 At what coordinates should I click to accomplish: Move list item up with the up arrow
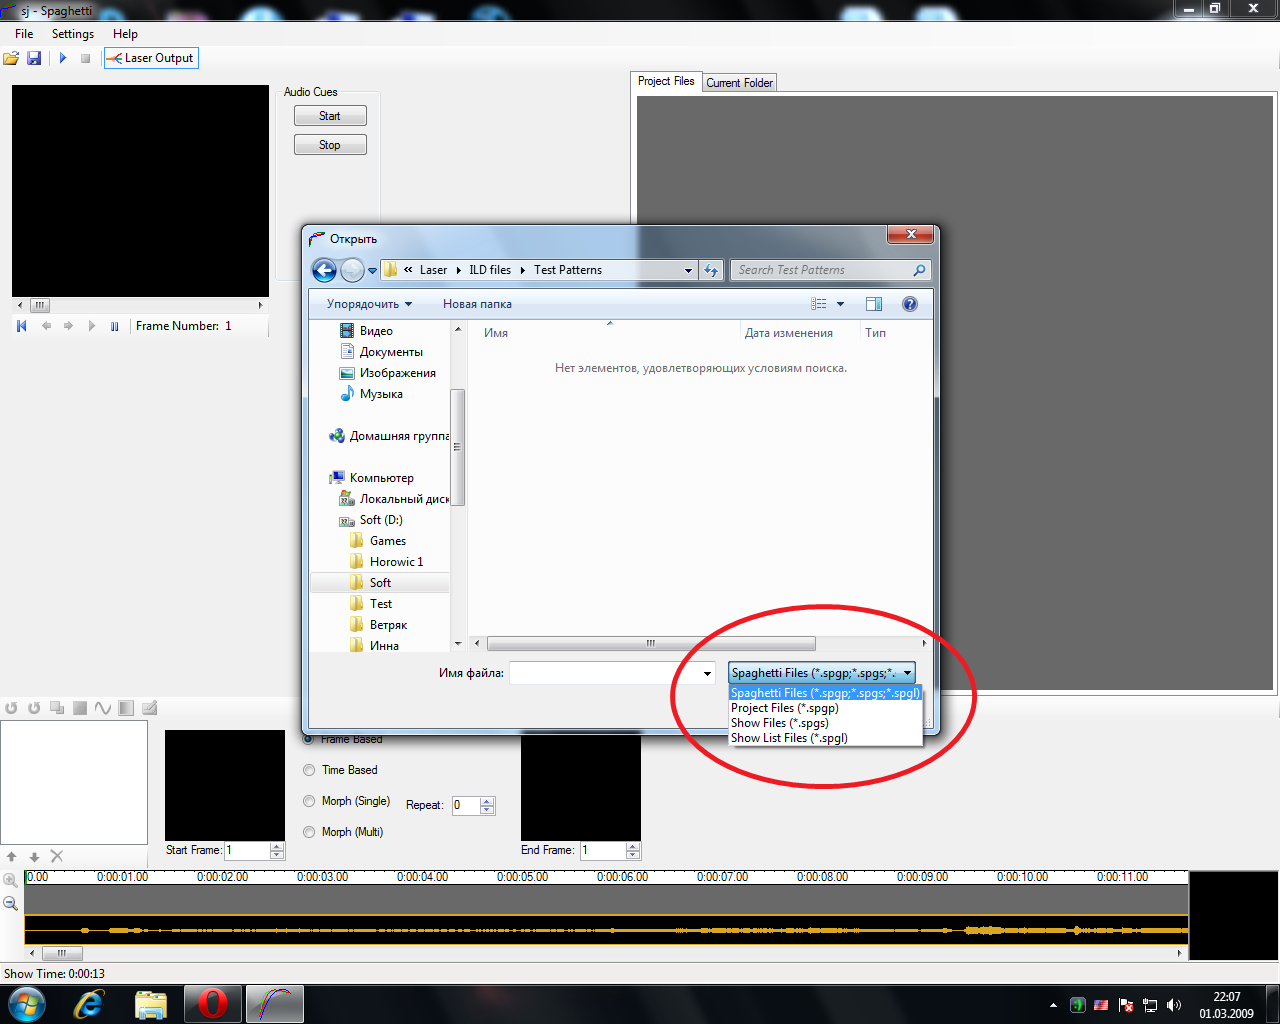pyautogui.click(x=12, y=857)
